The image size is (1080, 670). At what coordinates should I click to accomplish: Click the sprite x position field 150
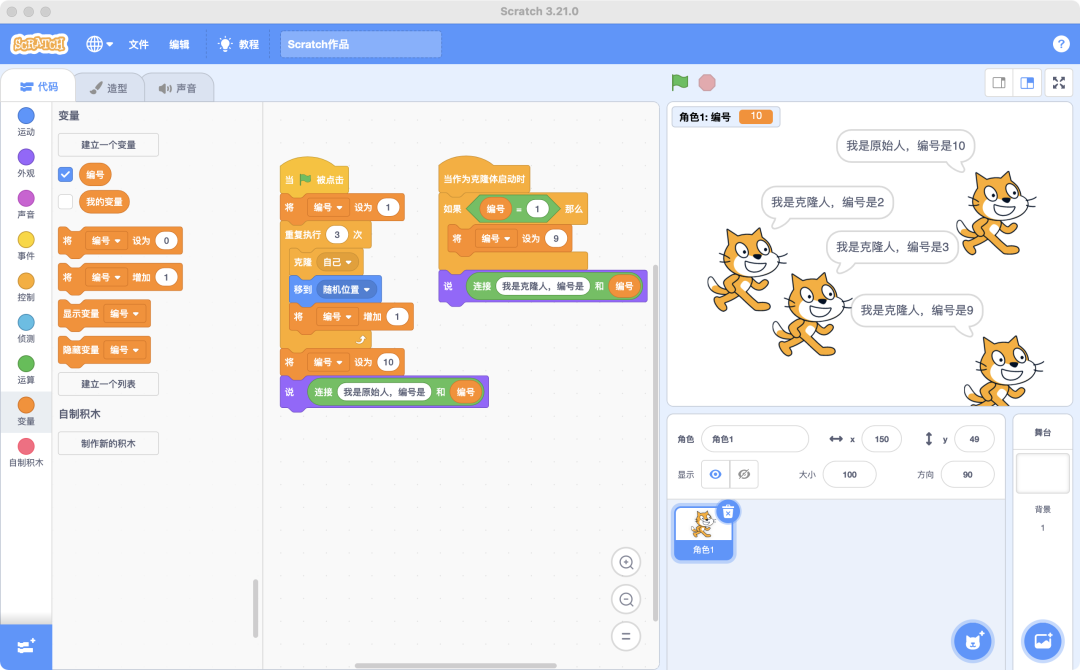(x=882, y=439)
